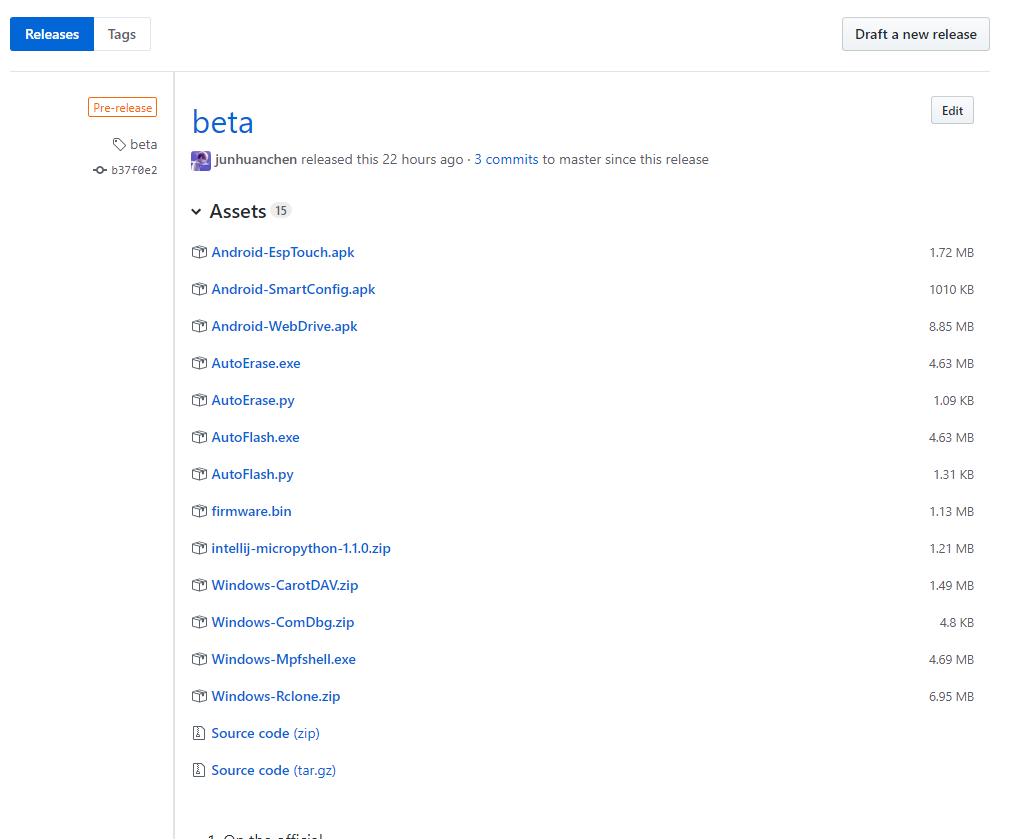Click package icon beside Android-EspTouch.apk
Viewport: 1020px width, 839px height.
pyautogui.click(x=199, y=252)
